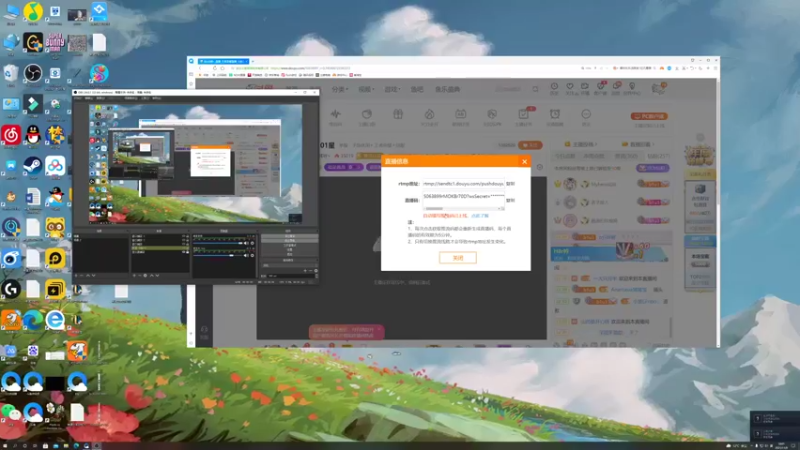
Task: Click the 关闭 button in the dialog
Action: point(458,258)
